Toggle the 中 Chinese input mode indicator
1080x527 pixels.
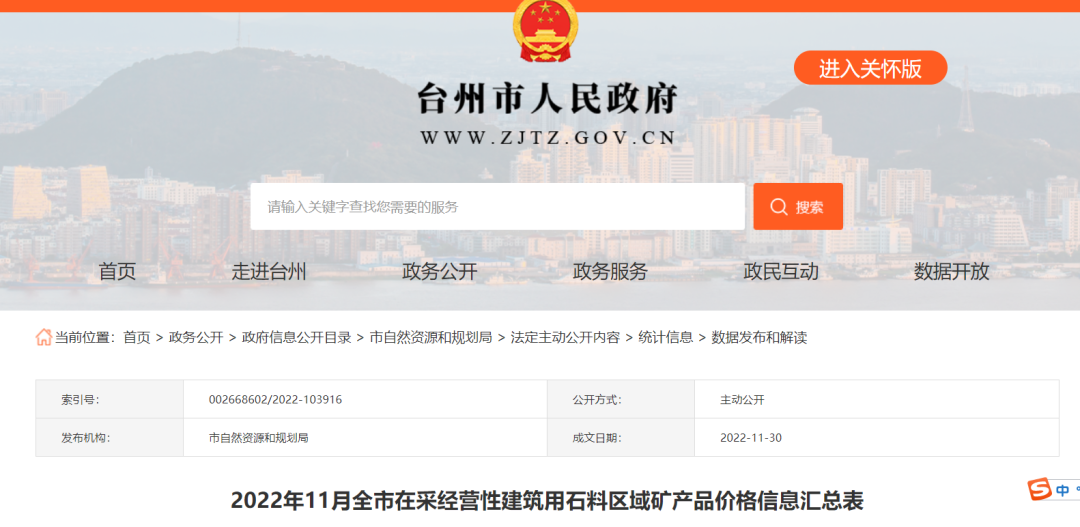click(x=1063, y=490)
